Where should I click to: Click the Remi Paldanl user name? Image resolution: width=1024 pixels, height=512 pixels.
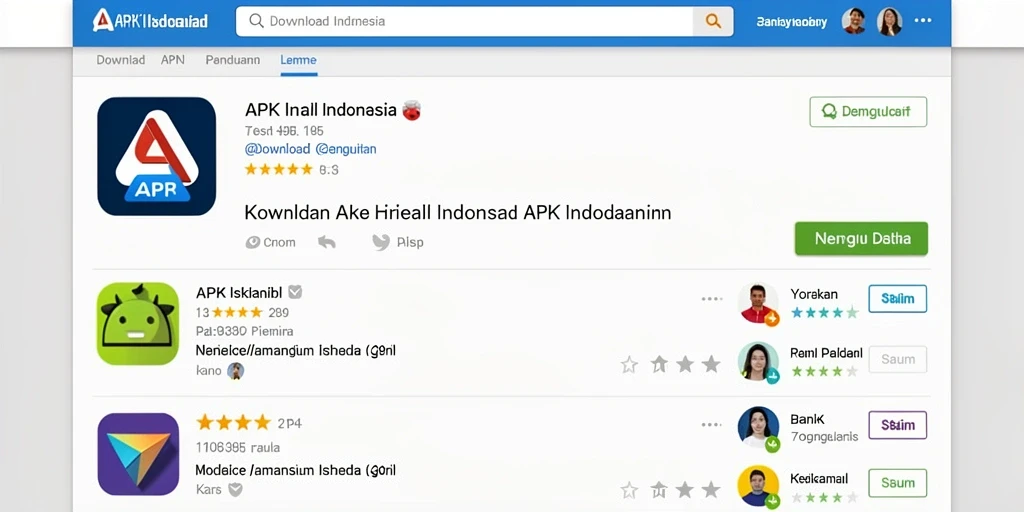[826, 353]
